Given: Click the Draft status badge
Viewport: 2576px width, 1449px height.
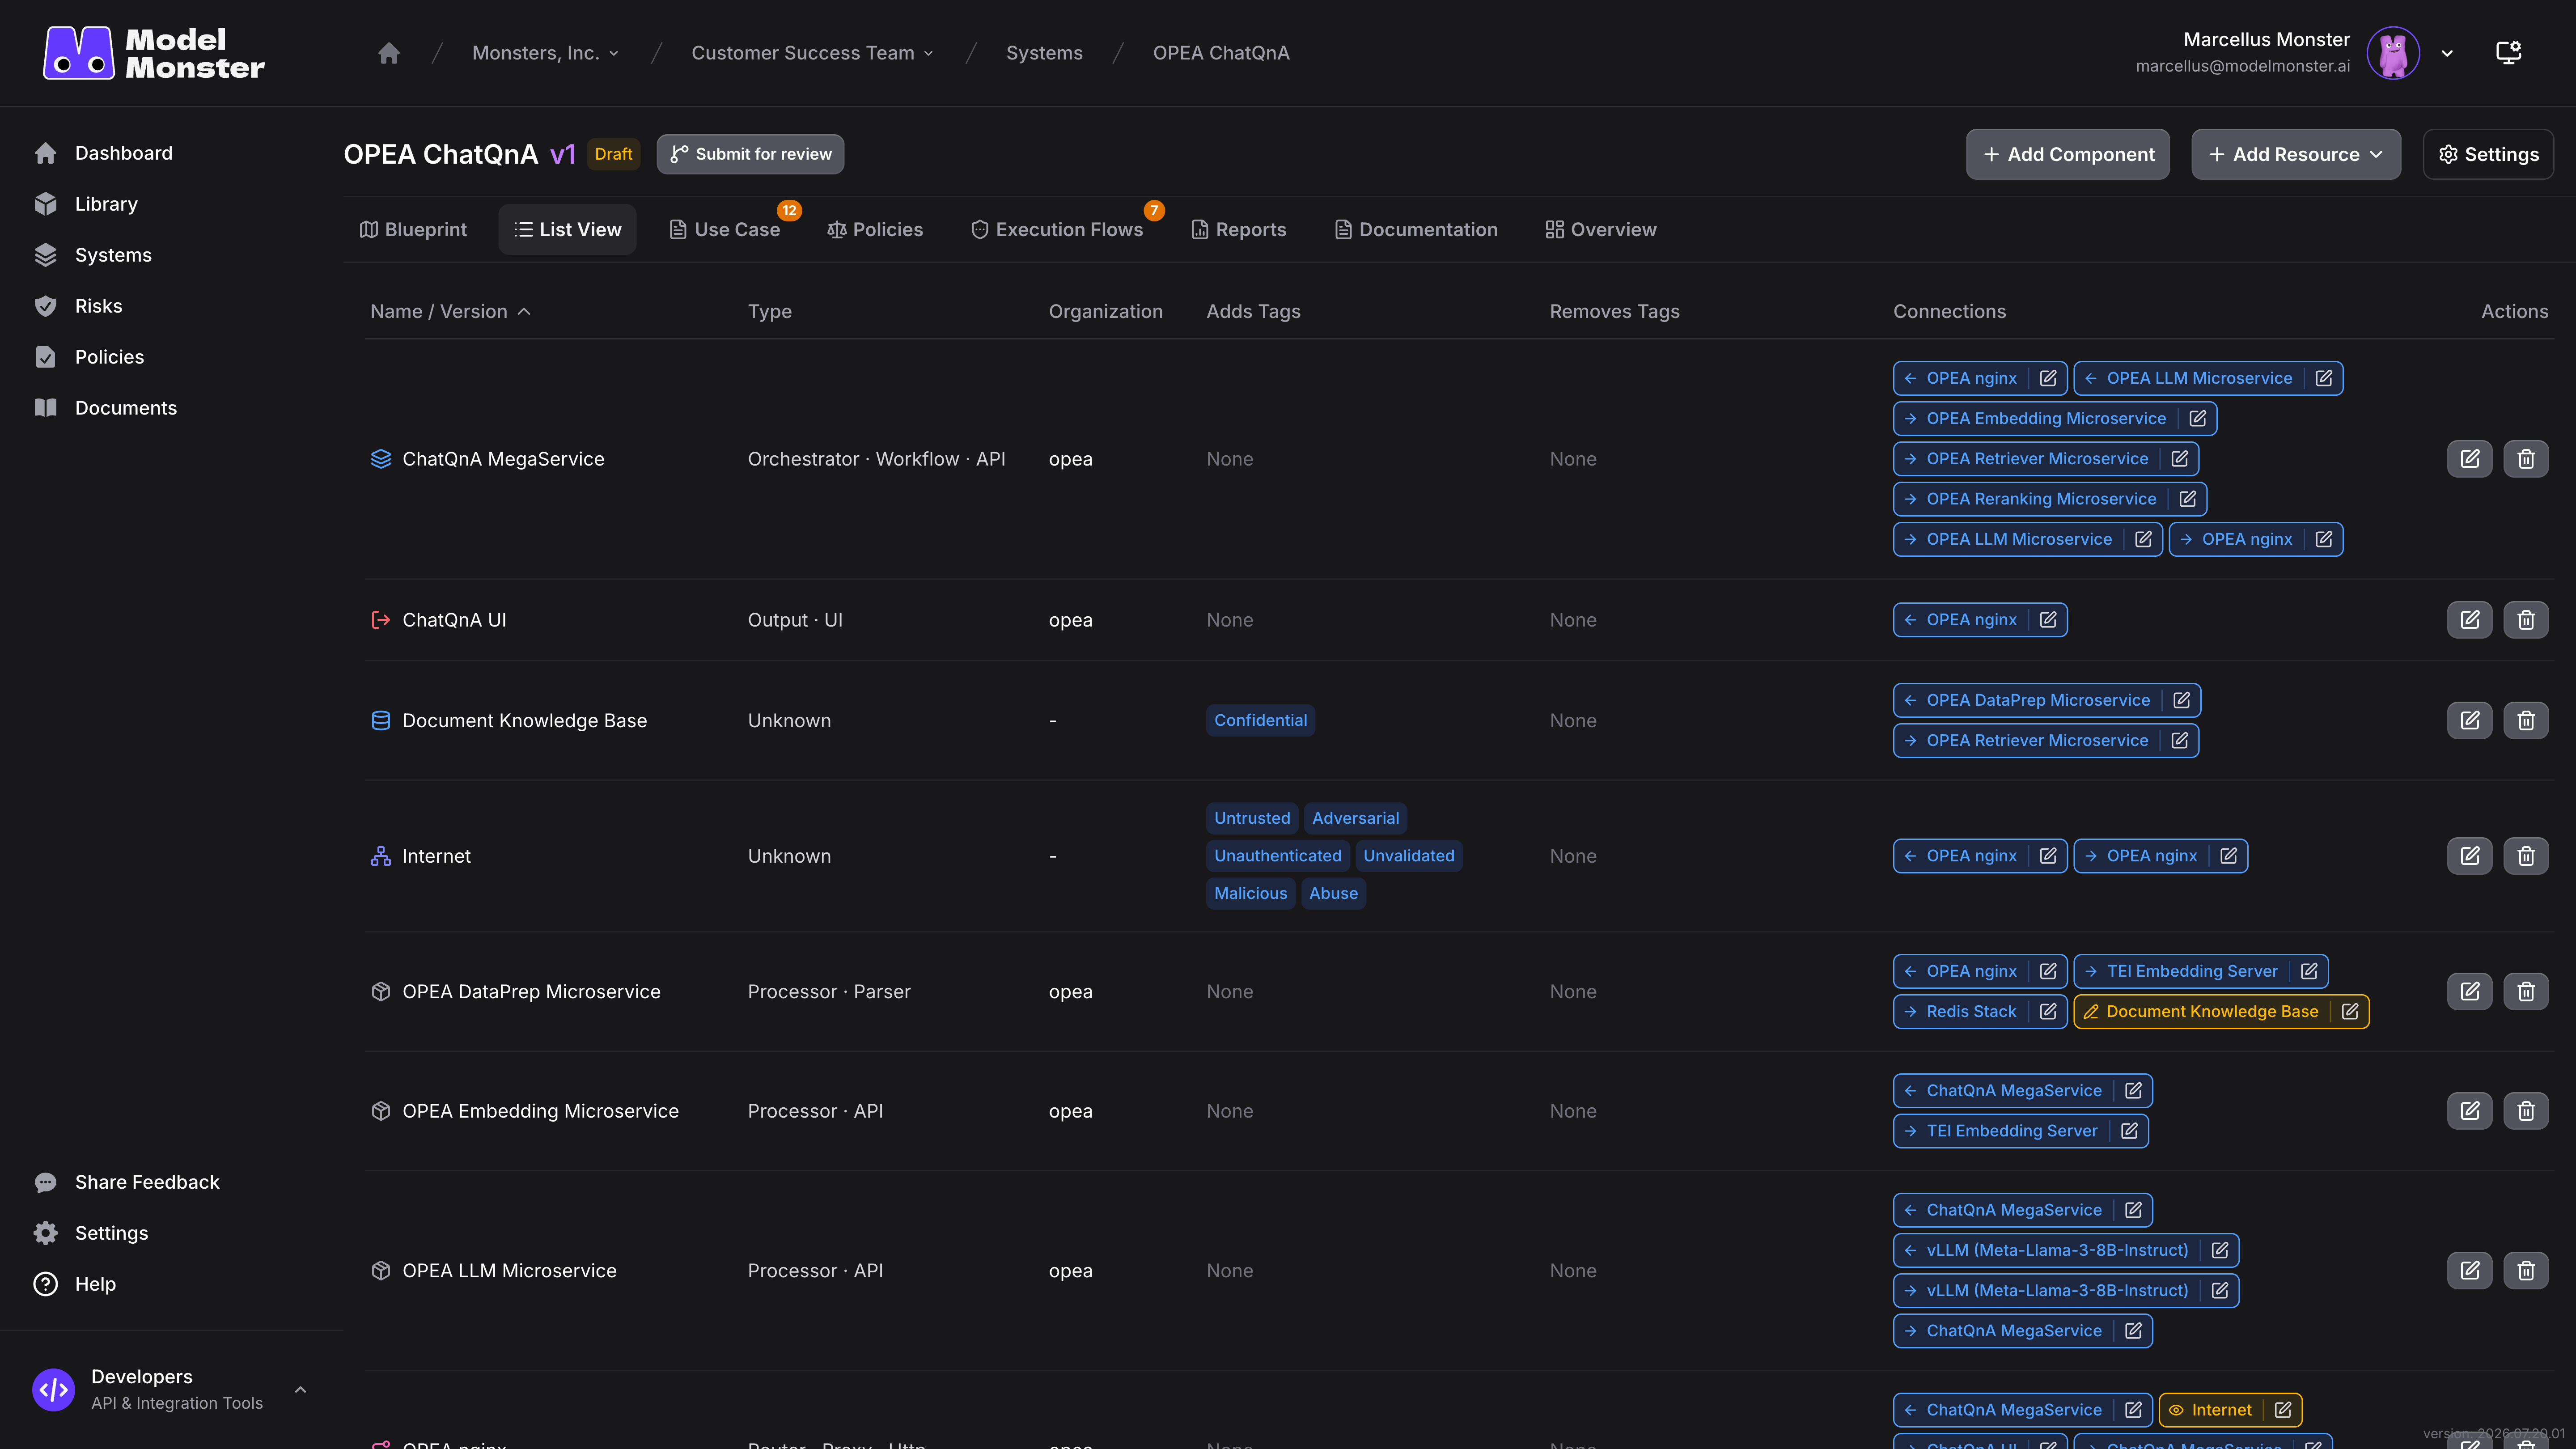Looking at the screenshot, I should [x=613, y=154].
